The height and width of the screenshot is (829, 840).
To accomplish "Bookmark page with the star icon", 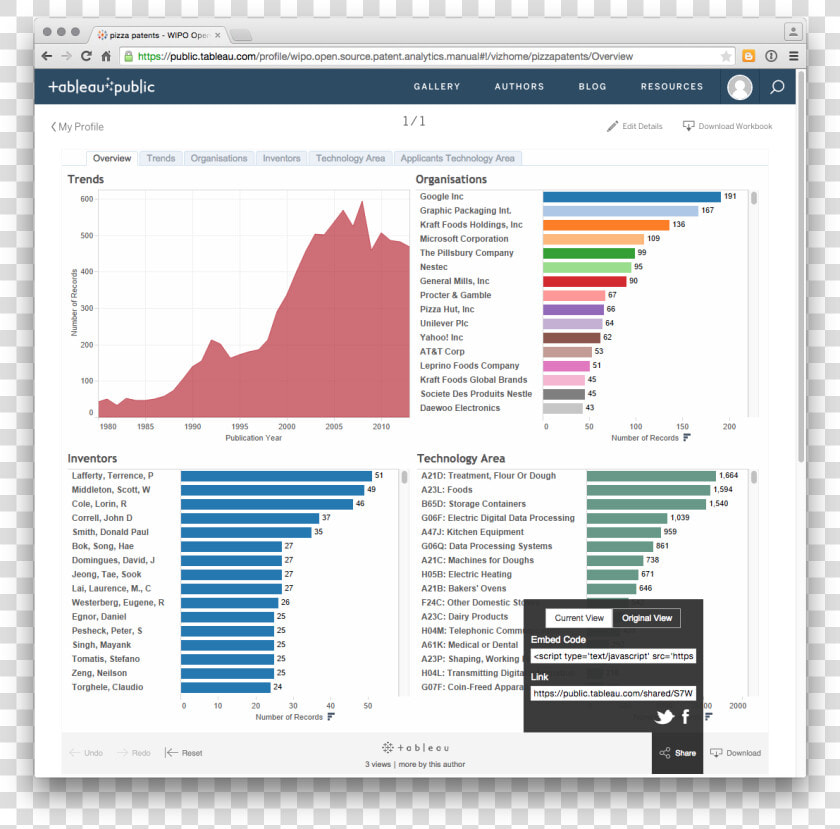I will tap(726, 56).
